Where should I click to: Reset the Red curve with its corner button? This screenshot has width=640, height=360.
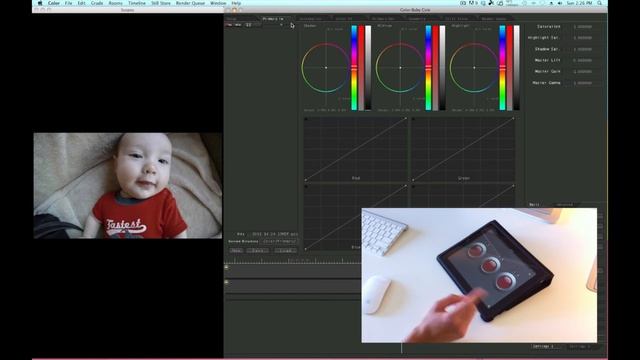[306, 119]
